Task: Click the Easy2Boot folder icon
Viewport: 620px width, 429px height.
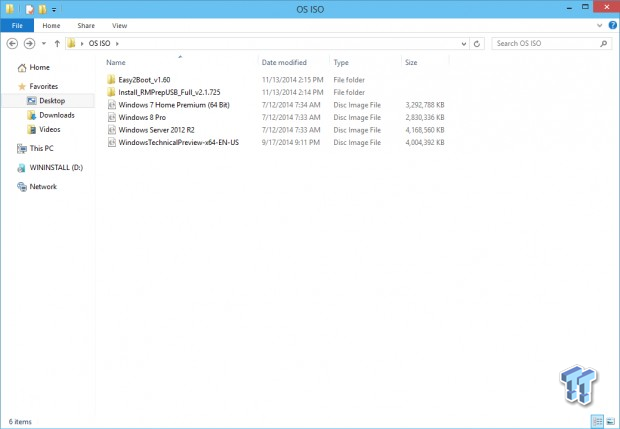Action: click(111, 80)
